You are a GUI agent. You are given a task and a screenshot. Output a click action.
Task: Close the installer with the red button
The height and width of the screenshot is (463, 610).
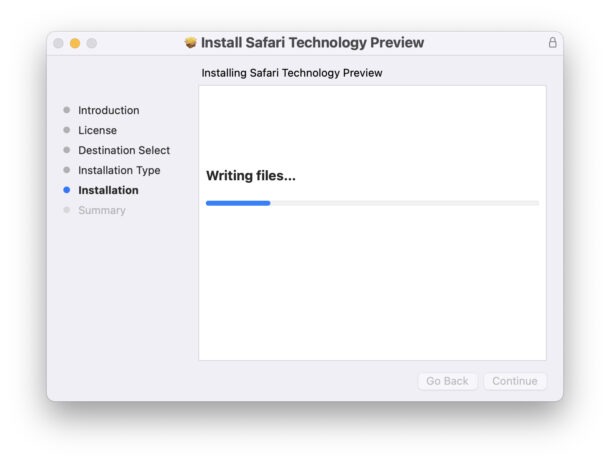58,43
